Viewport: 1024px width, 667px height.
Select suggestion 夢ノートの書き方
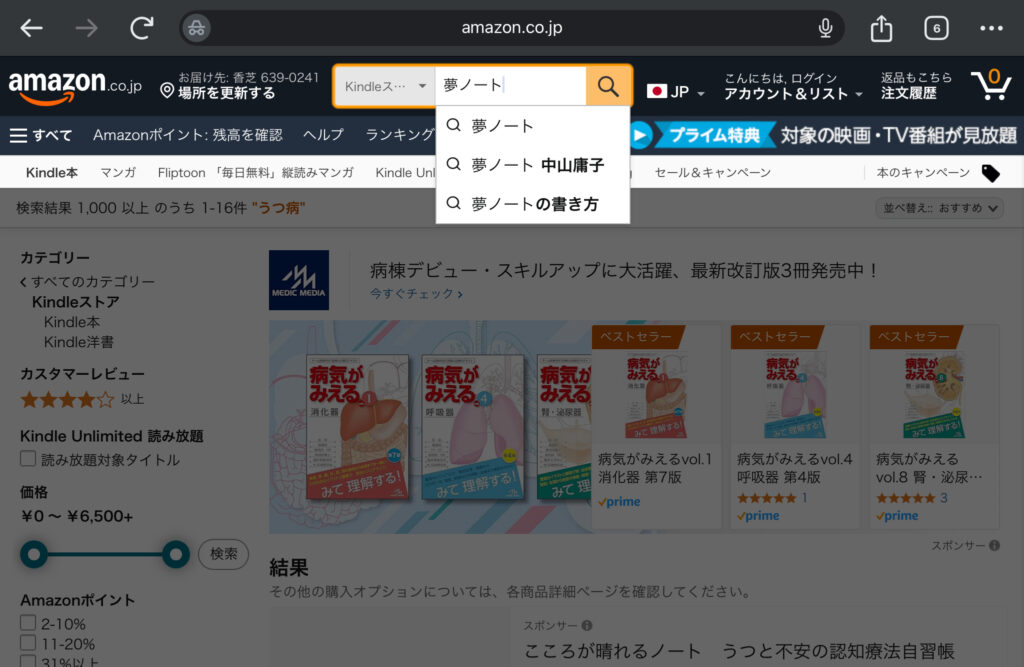(x=532, y=204)
